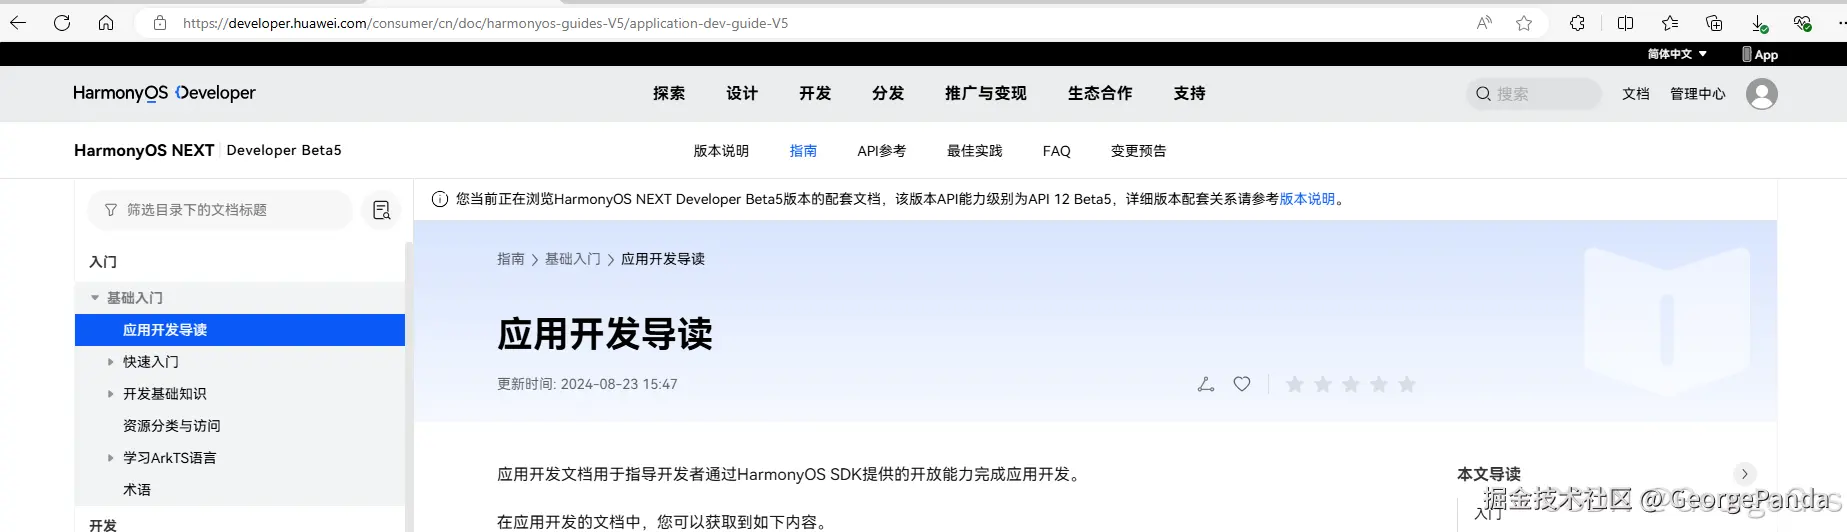This screenshot has width=1847, height=532.
Task: Click the HarmonyOS Developer logo
Action: [x=164, y=93]
